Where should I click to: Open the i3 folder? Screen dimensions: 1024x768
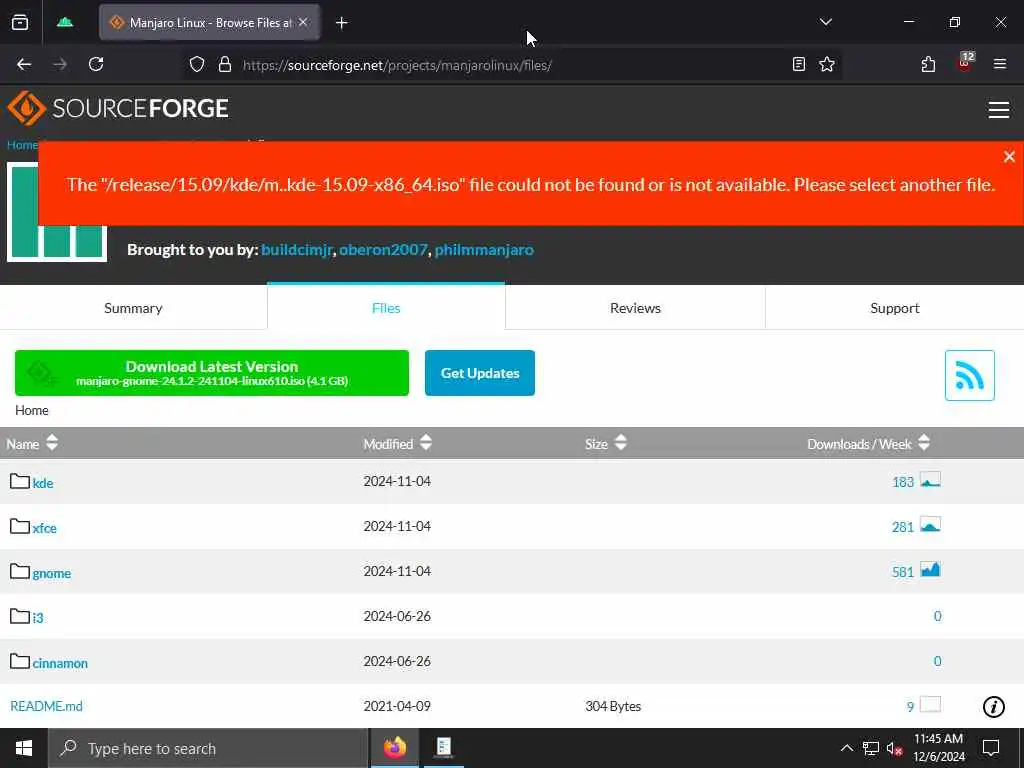[38, 618]
